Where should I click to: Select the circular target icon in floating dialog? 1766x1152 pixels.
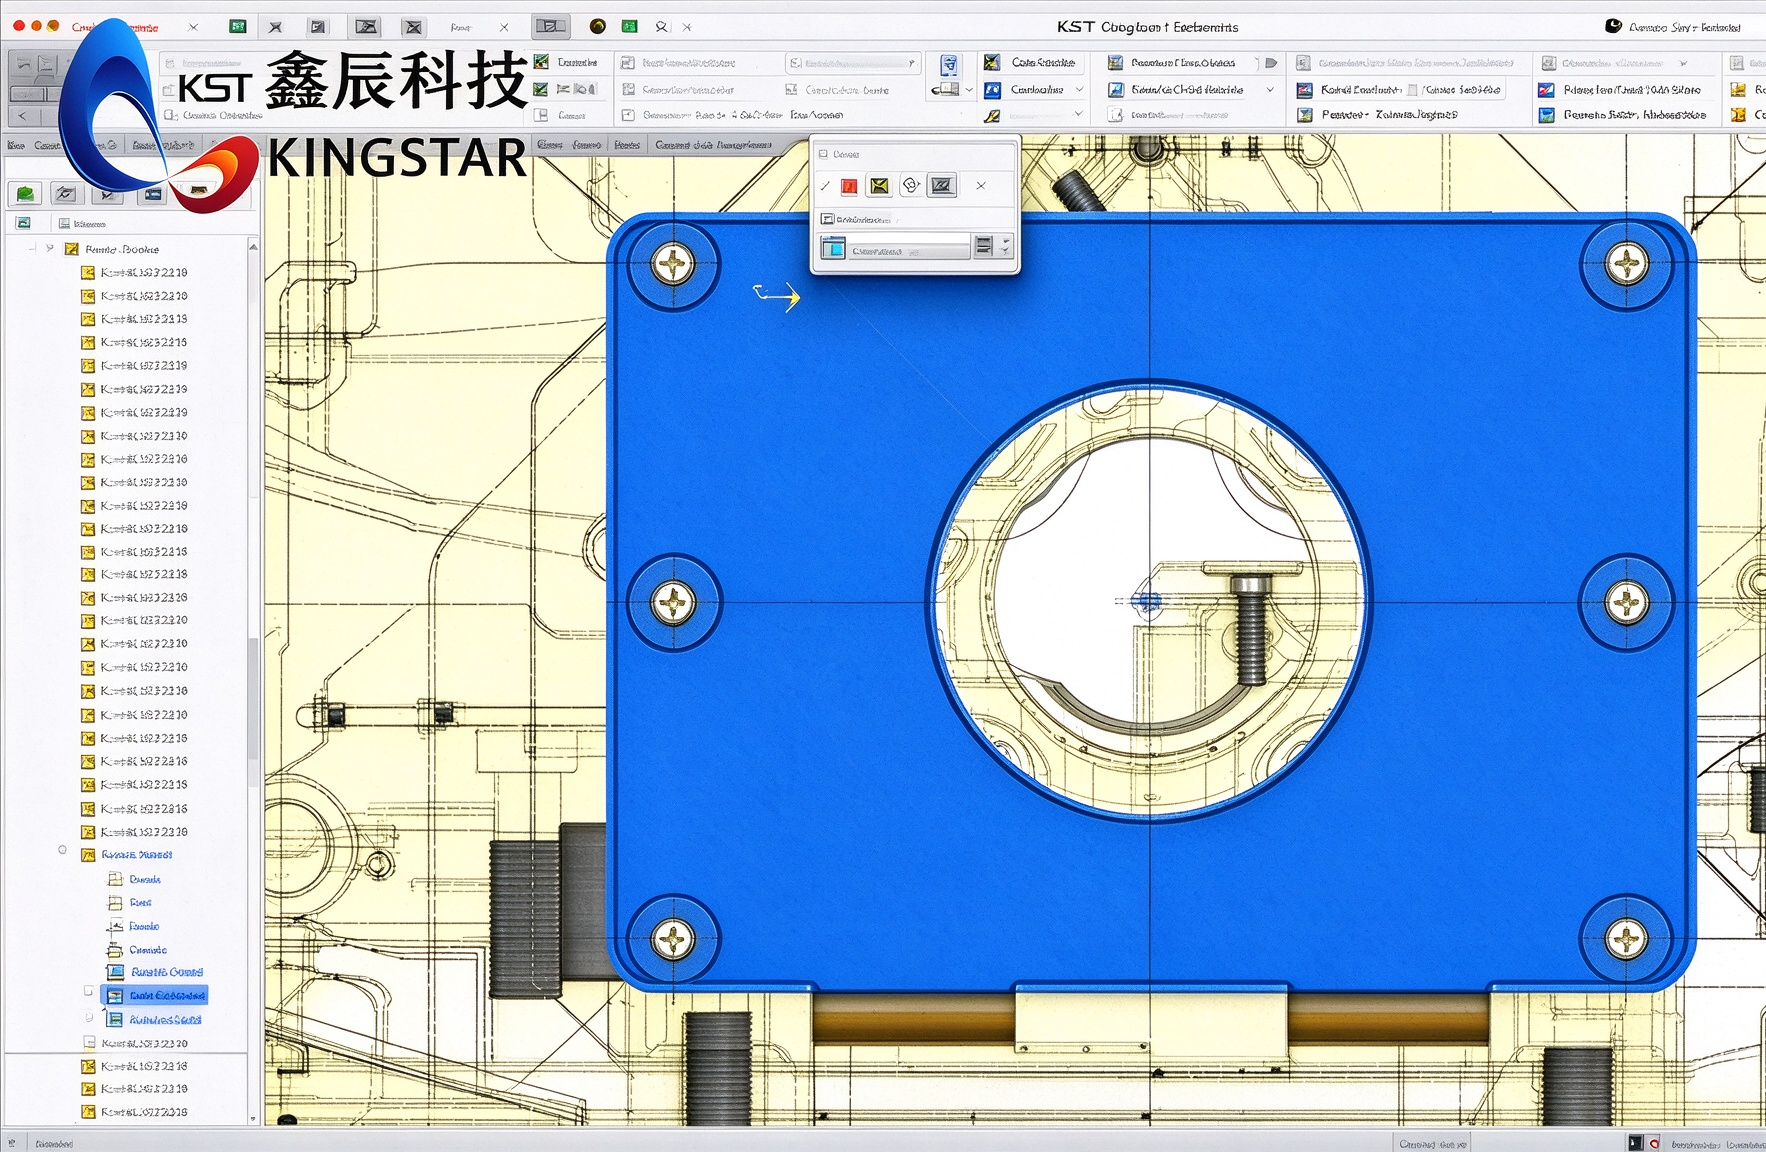click(x=910, y=185)
